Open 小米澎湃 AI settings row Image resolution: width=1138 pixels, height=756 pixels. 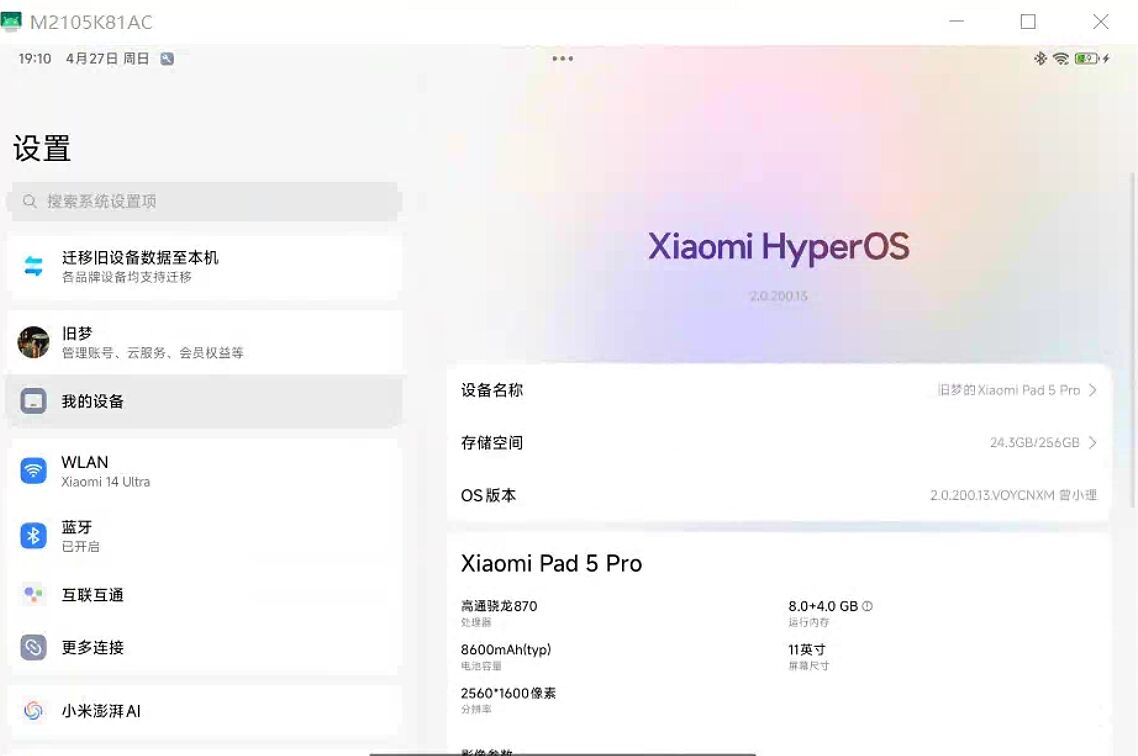click(x=205, y=711)
